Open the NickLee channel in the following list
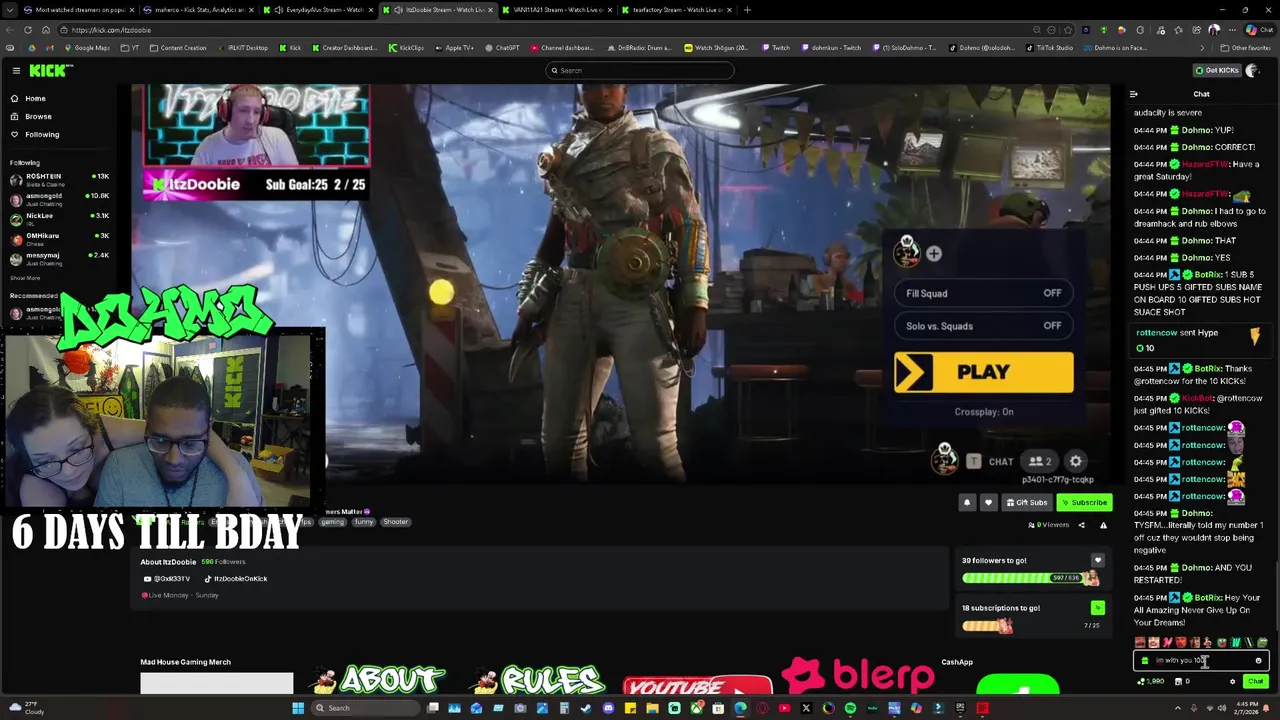This screenshot has width=1280, height=720. click(x=60, y=218)
